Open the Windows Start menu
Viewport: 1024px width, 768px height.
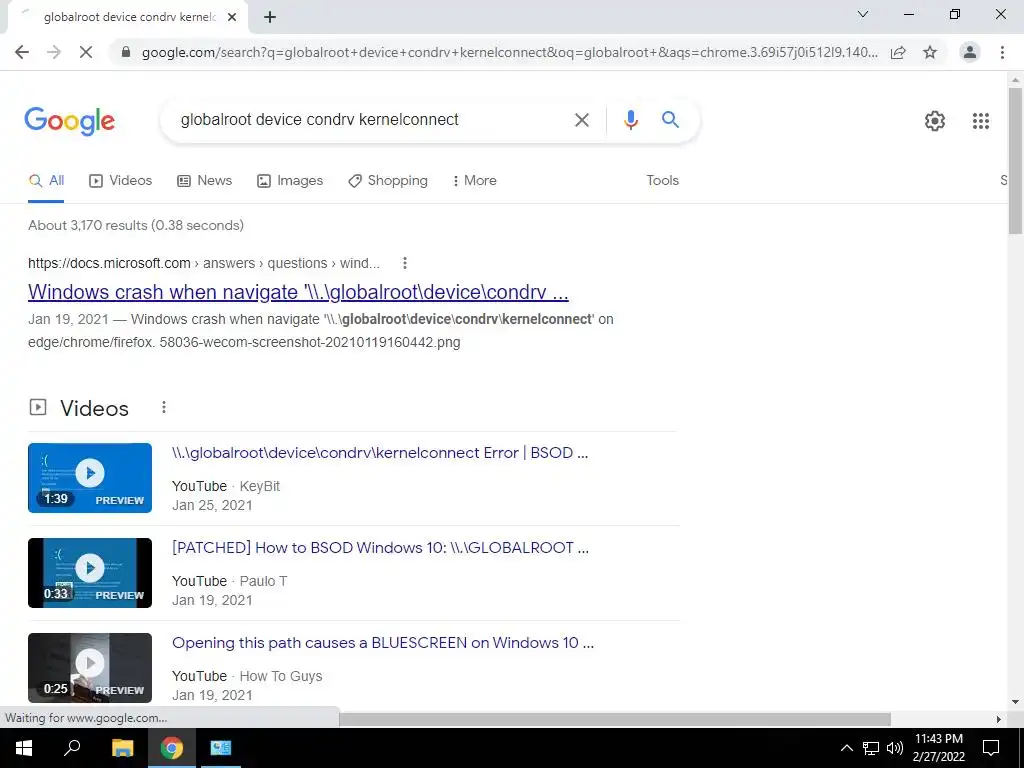[24, 748]
